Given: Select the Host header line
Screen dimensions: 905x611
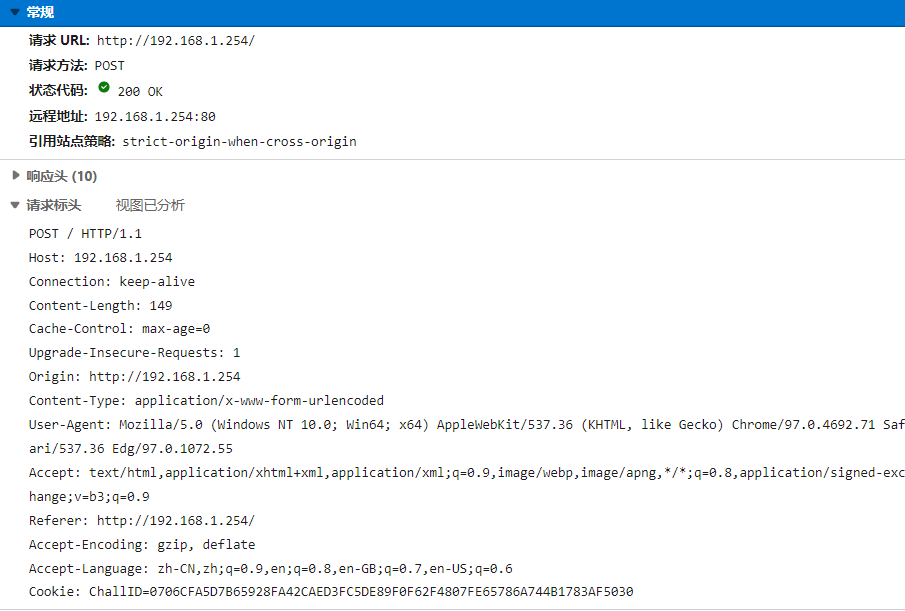Looking at the screenshot, I should click(x=100, y=258).
